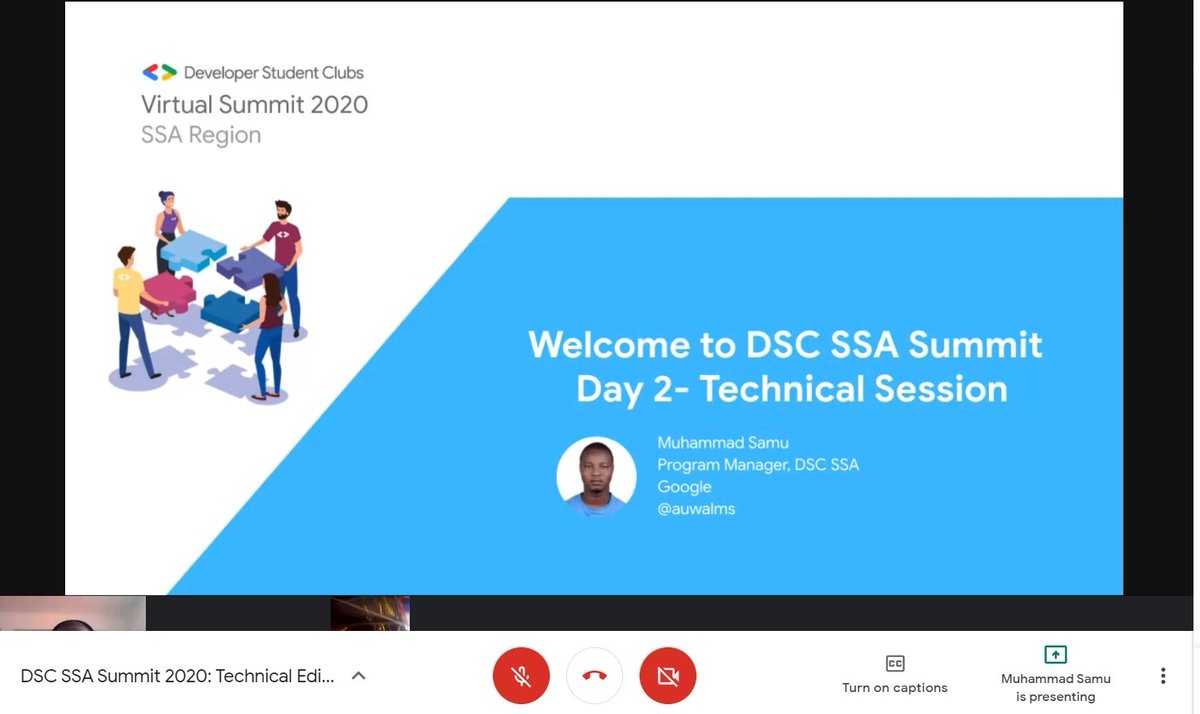Click 'Program Manager, DSC SSA' text

coord(758,464)
